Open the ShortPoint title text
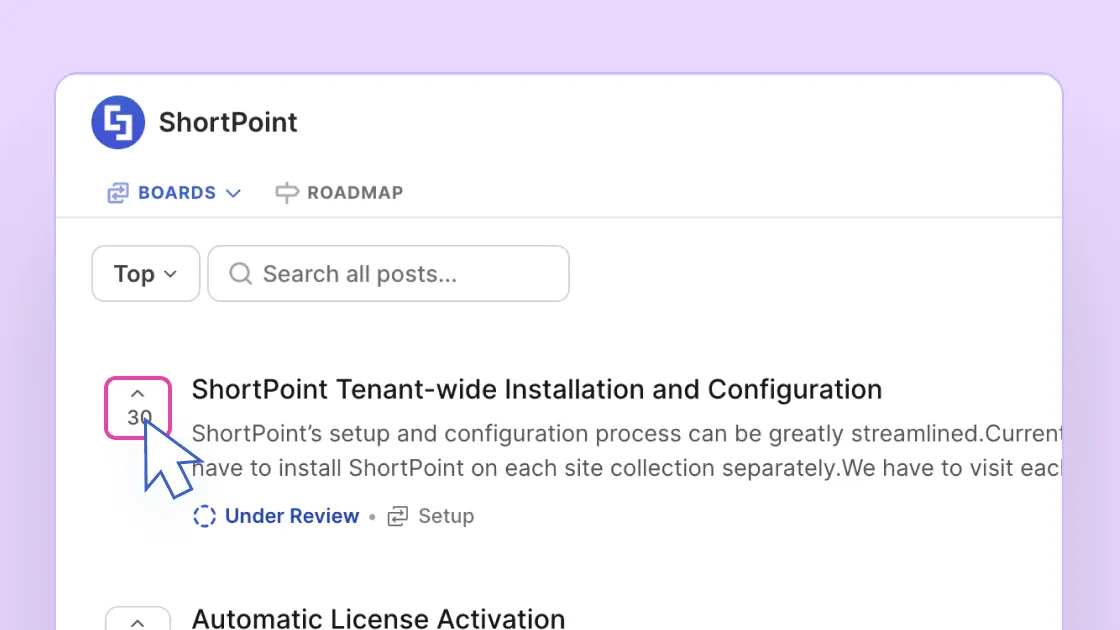The height and width of the screenshot is (630, 1120). point(228,122)
